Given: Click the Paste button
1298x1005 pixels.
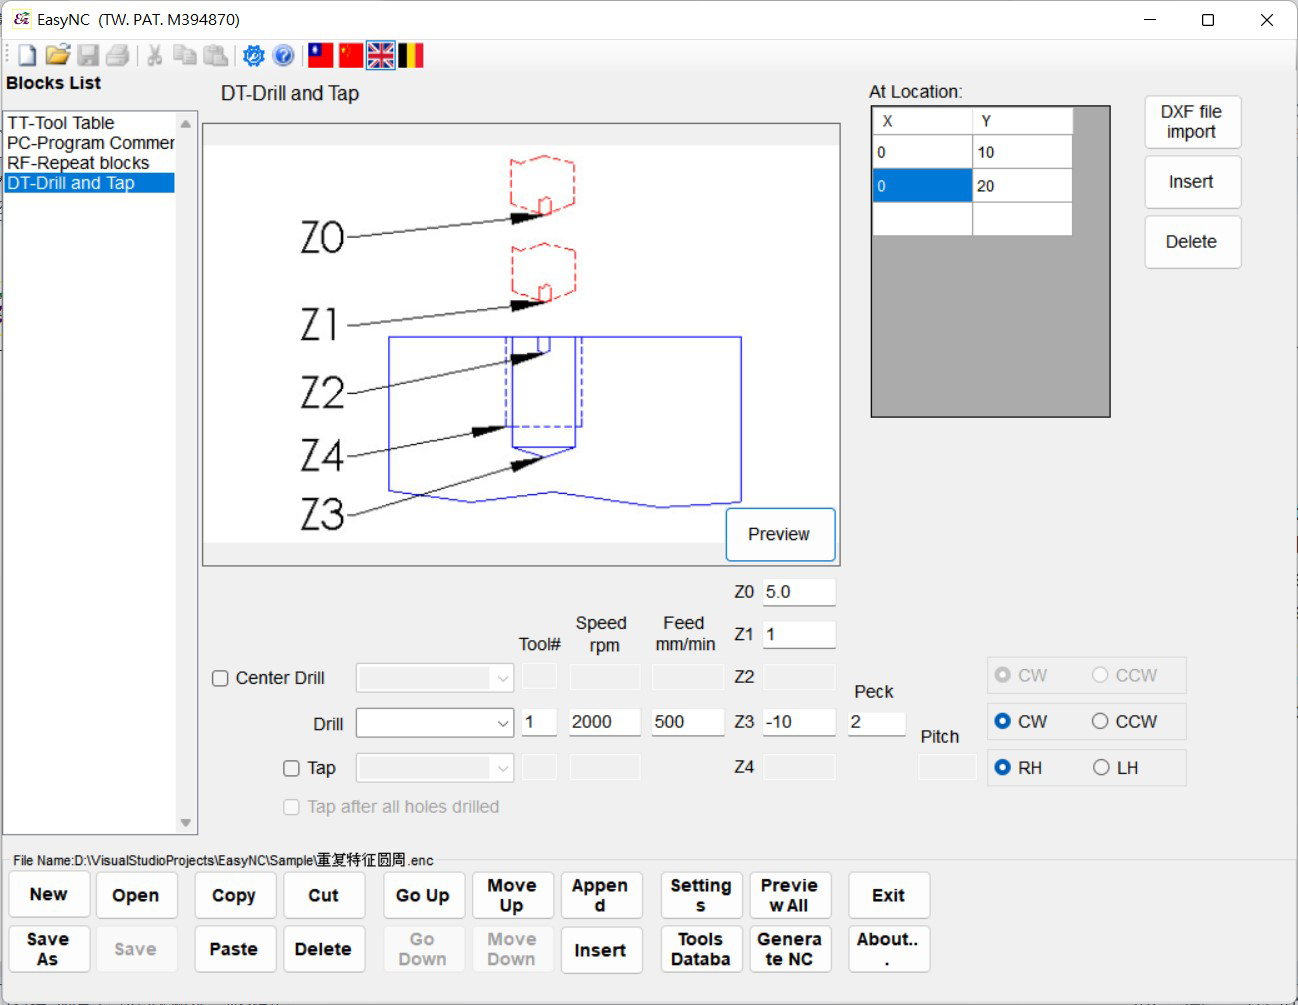Looking at the screenshot, I should [234, 949].
